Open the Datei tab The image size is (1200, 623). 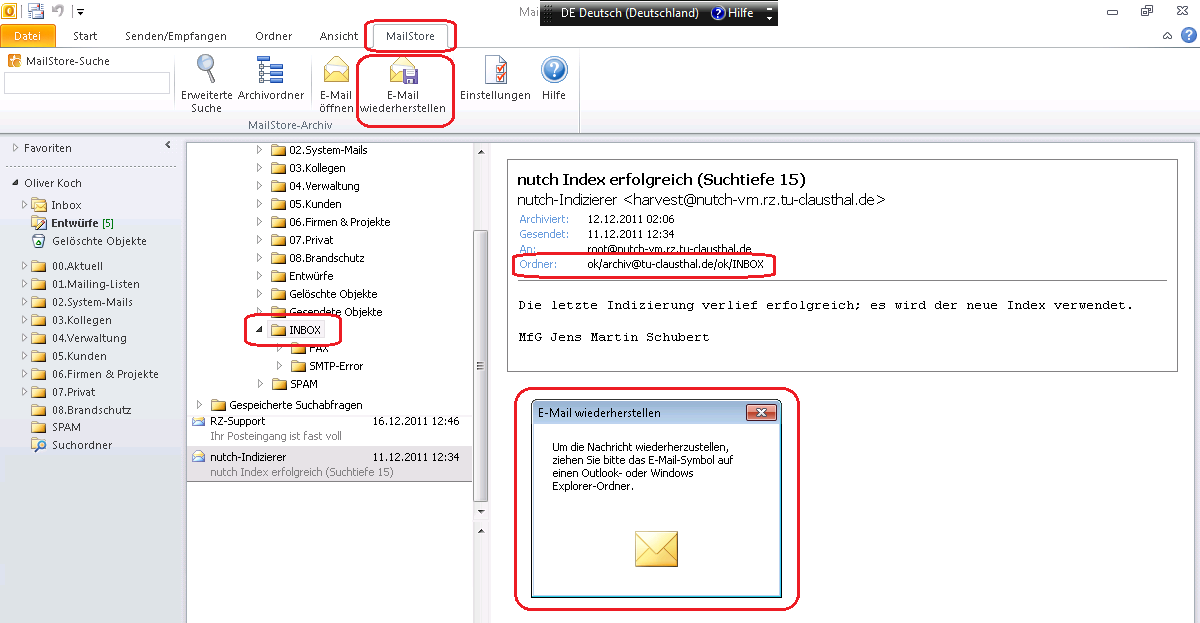click(28, 36)
